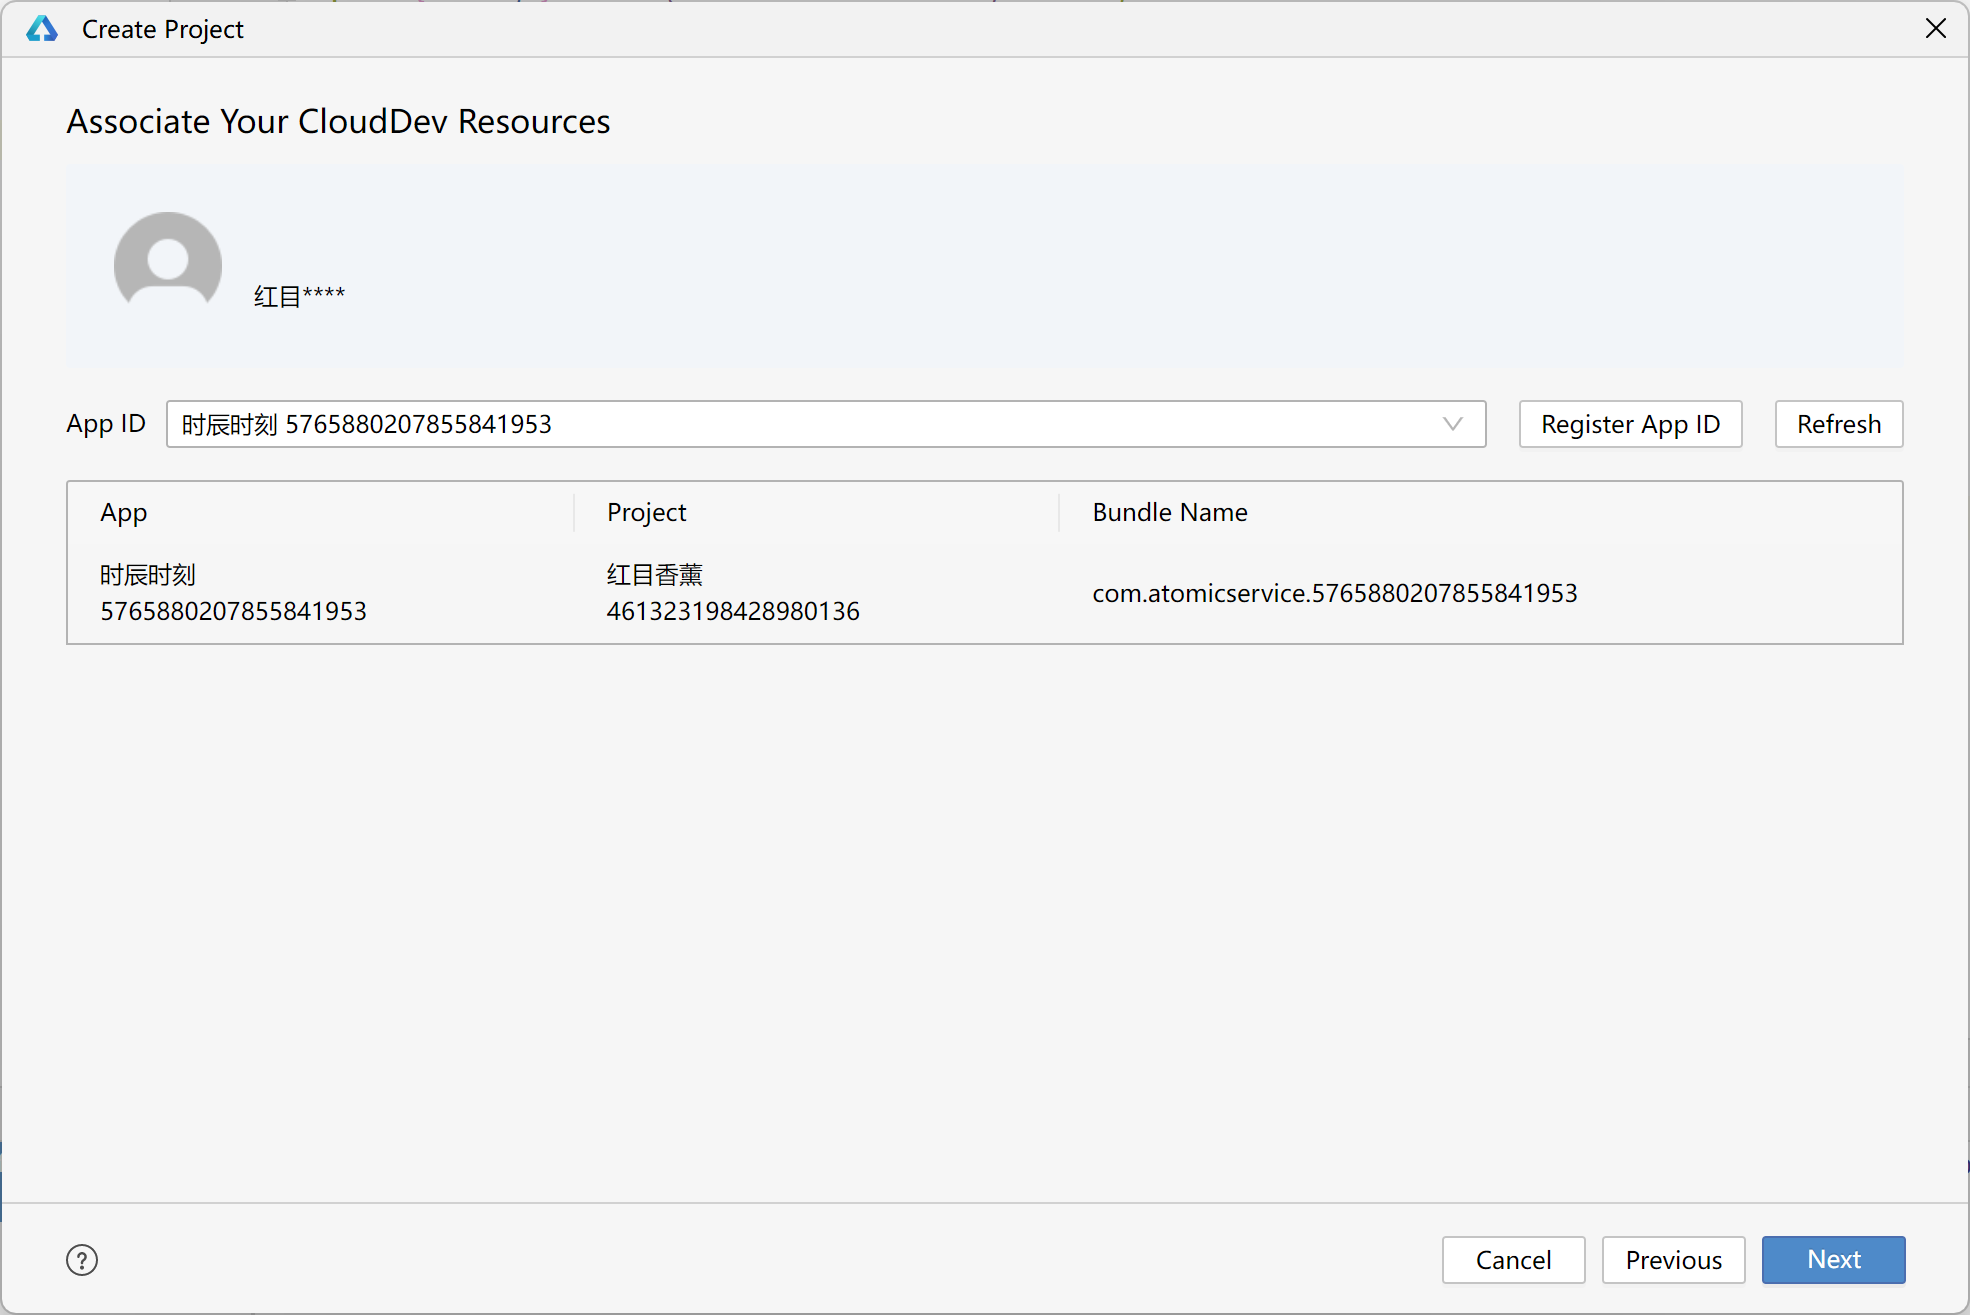
Task: Expand the App ID dropdown arrow
Action: [1453, 424]
